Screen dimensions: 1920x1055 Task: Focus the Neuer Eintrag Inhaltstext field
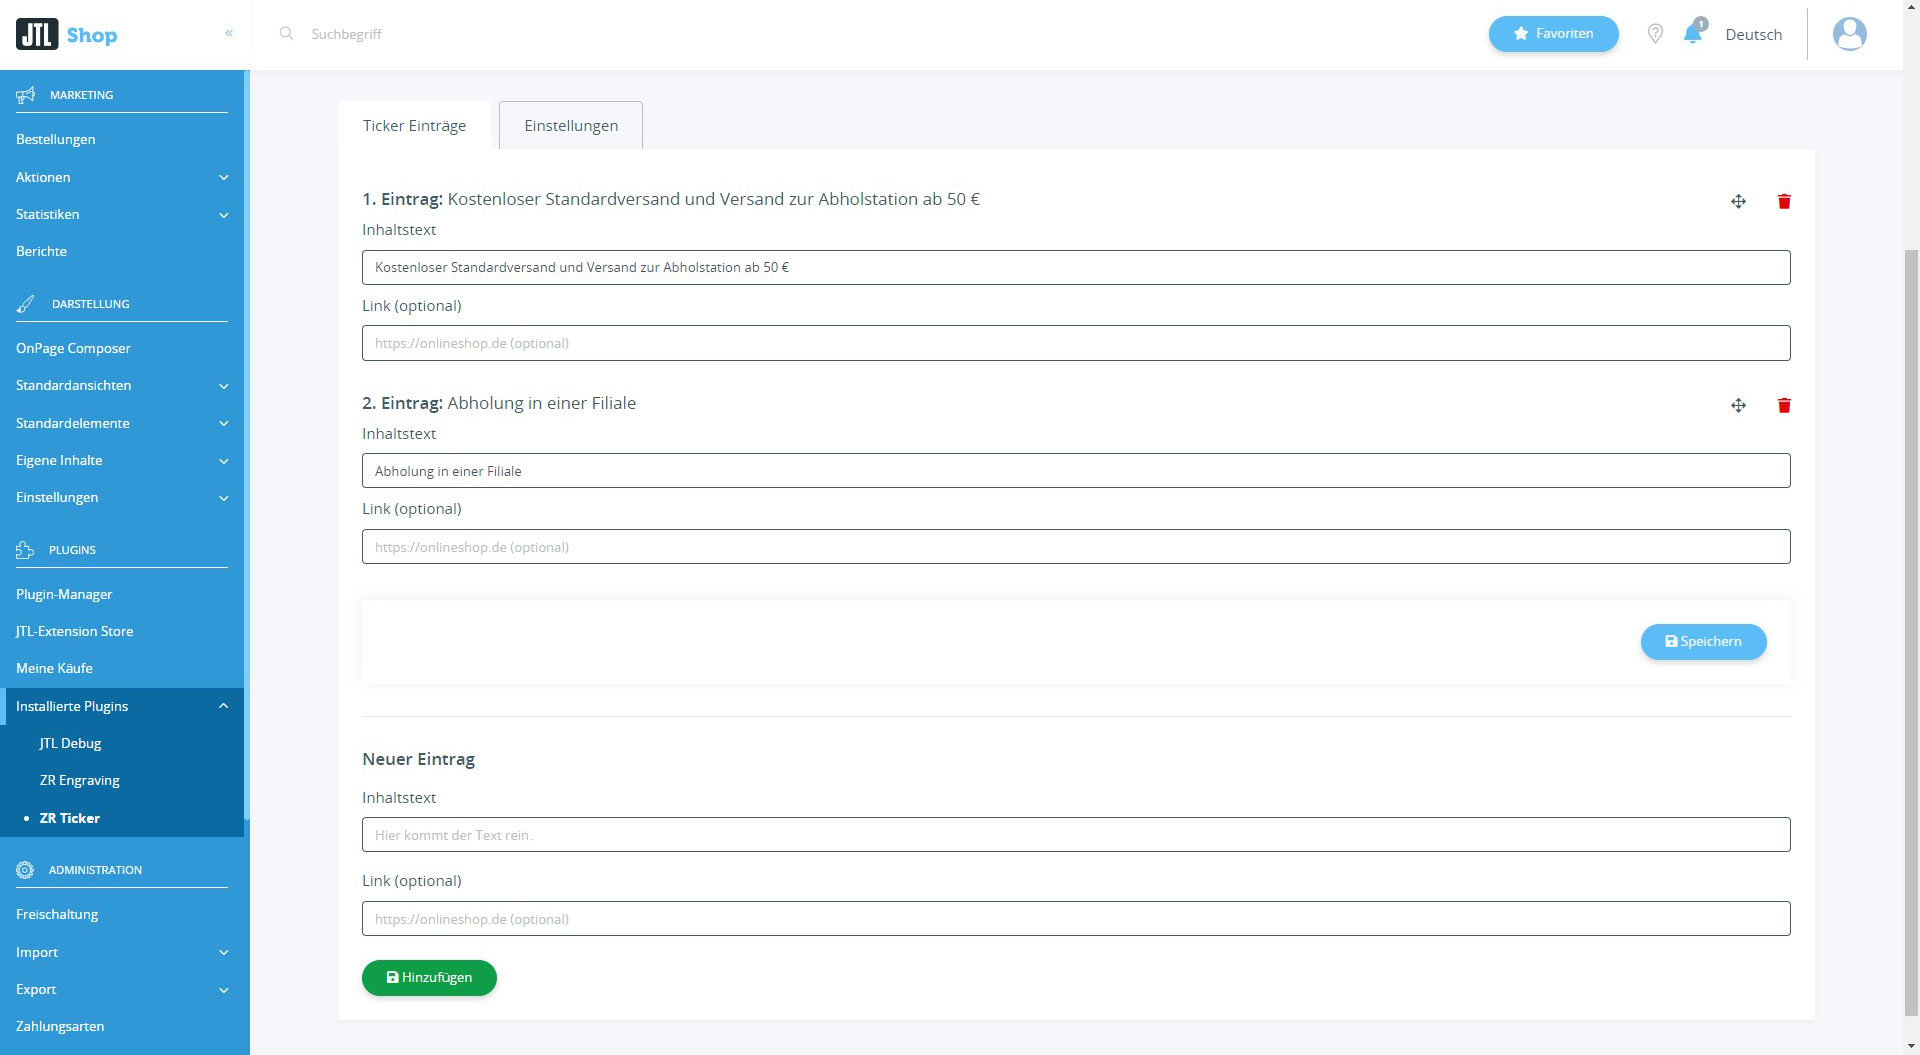click(x=1075, y=835)
